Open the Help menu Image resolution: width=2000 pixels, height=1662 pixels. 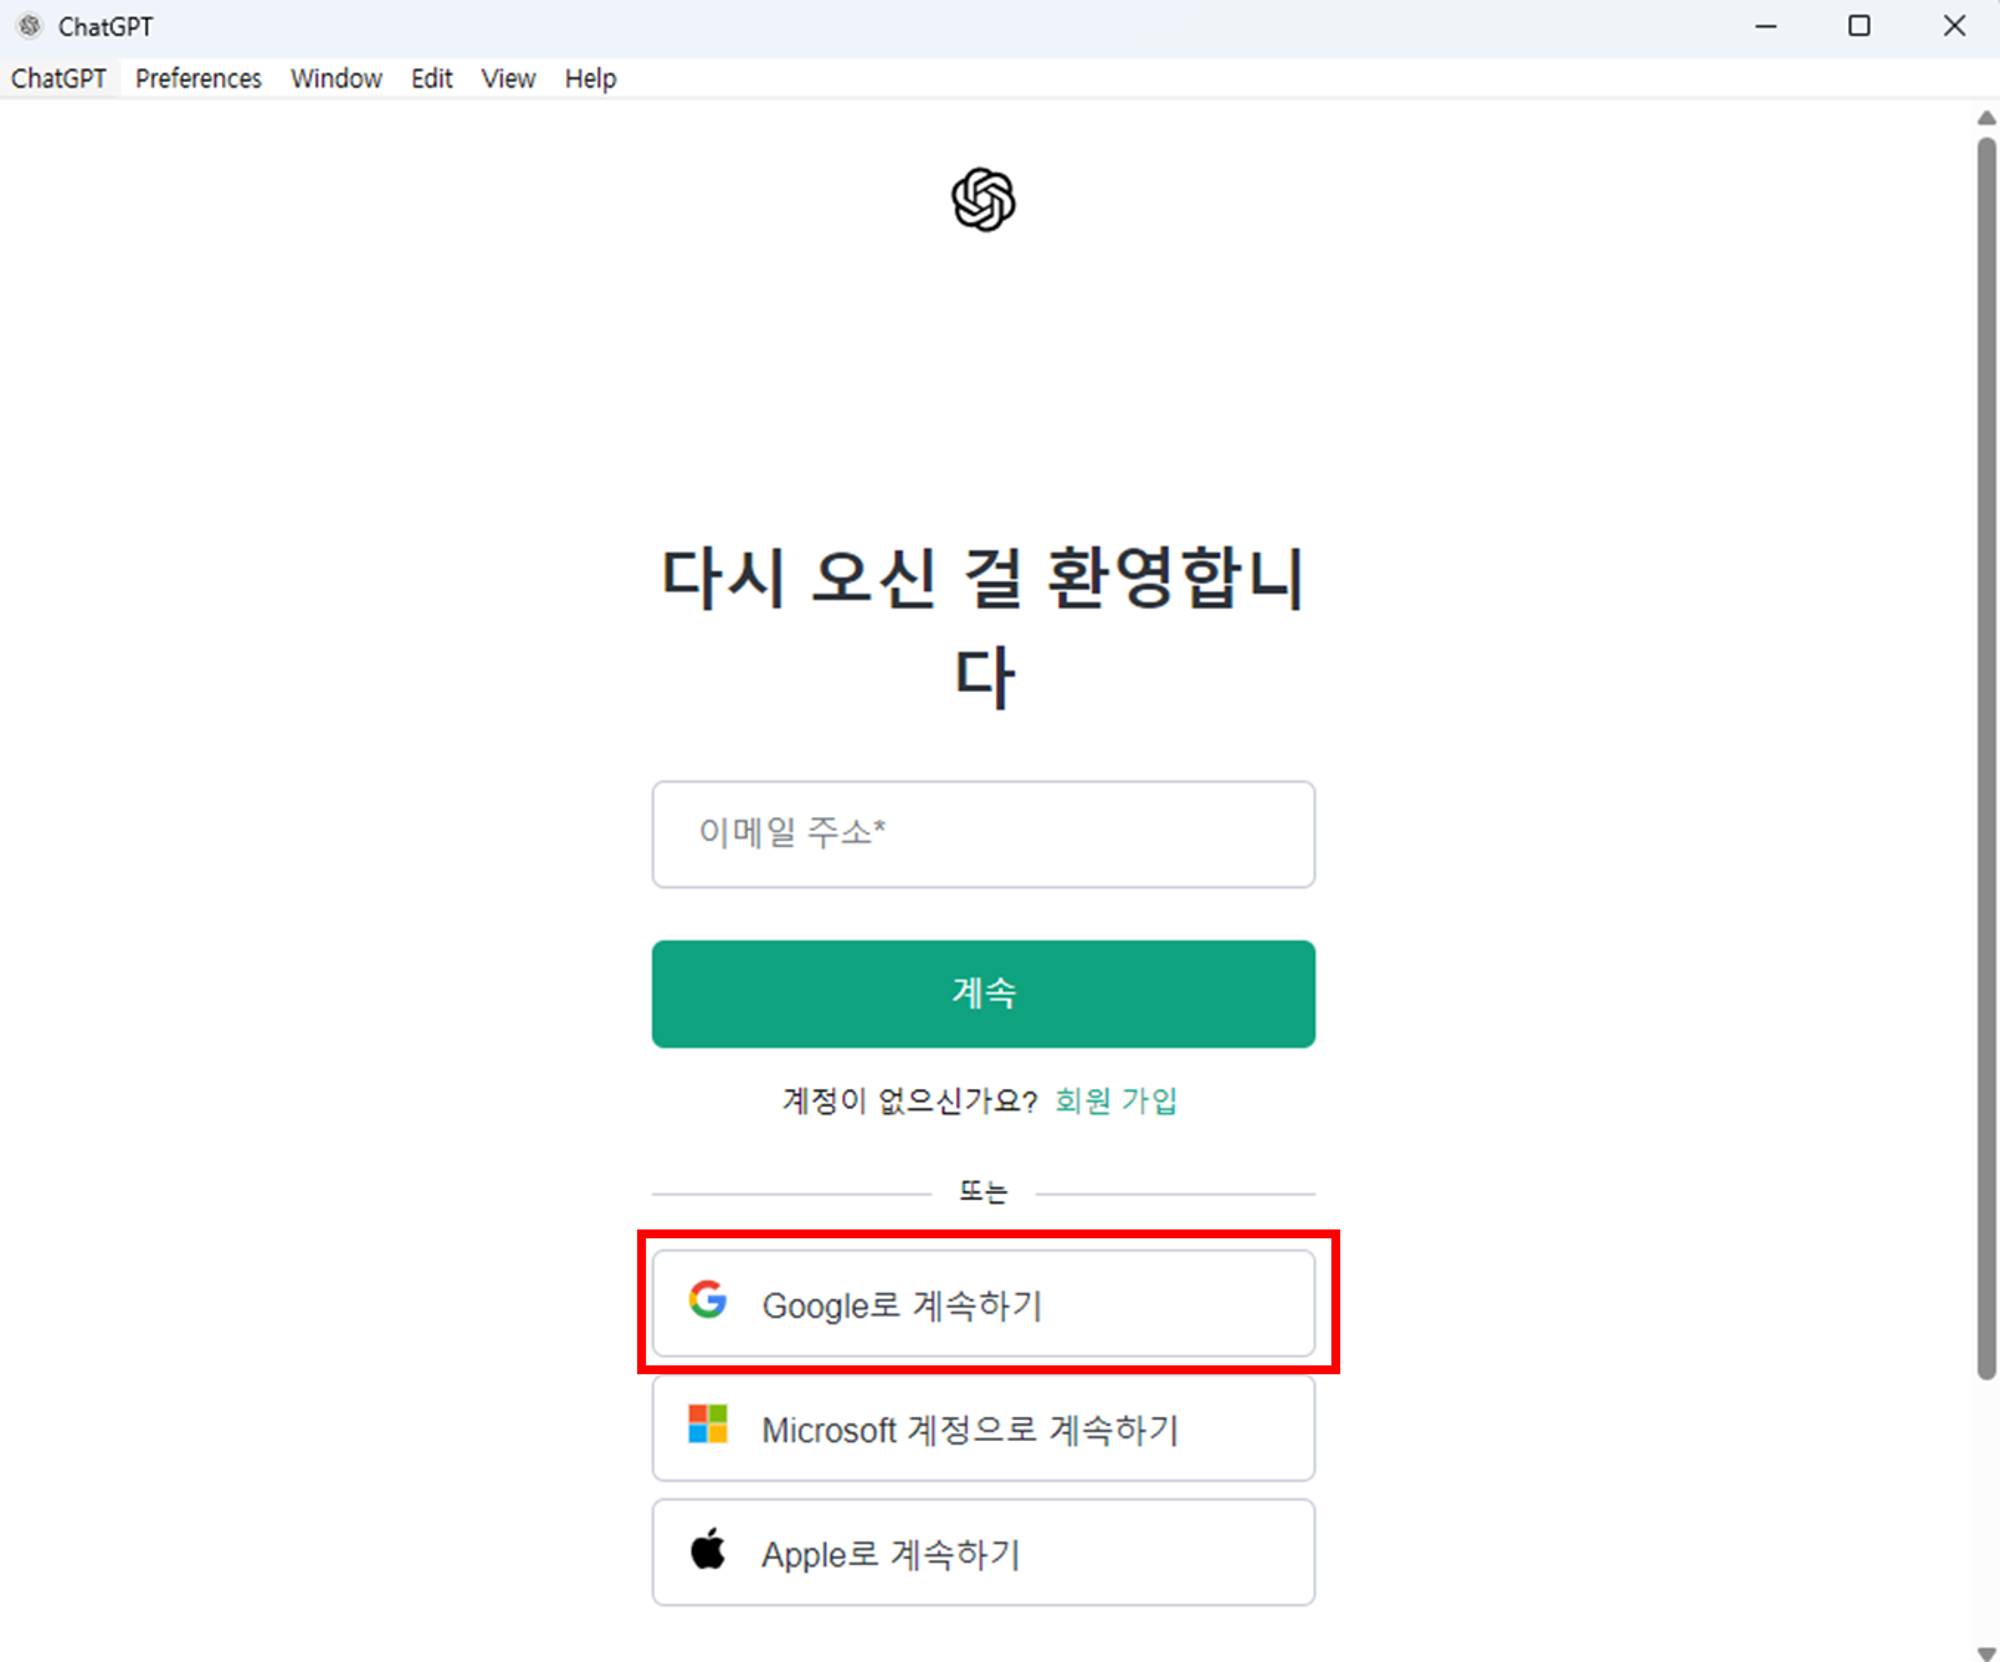coord(590,78)
